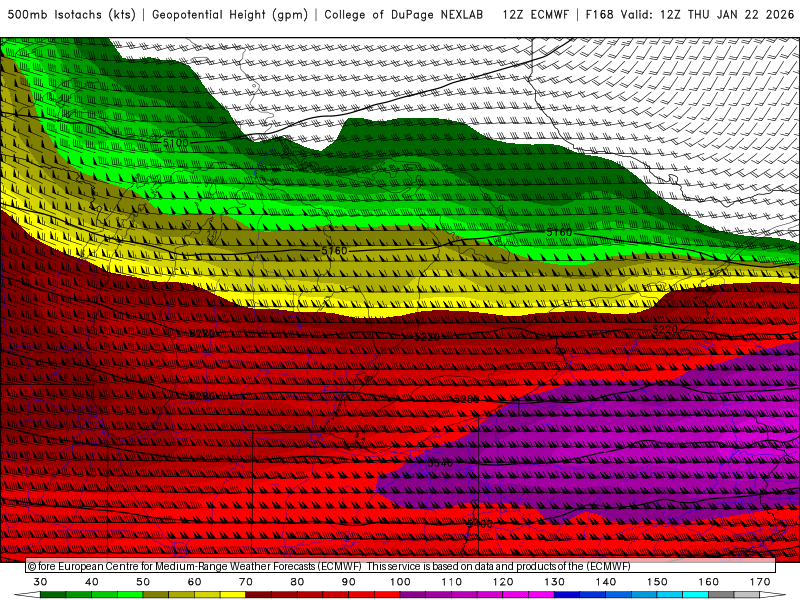800x600 pixels.
Task: Click the 160 label on the color scale
Action: pyautogui.click(x=708, y=582)
